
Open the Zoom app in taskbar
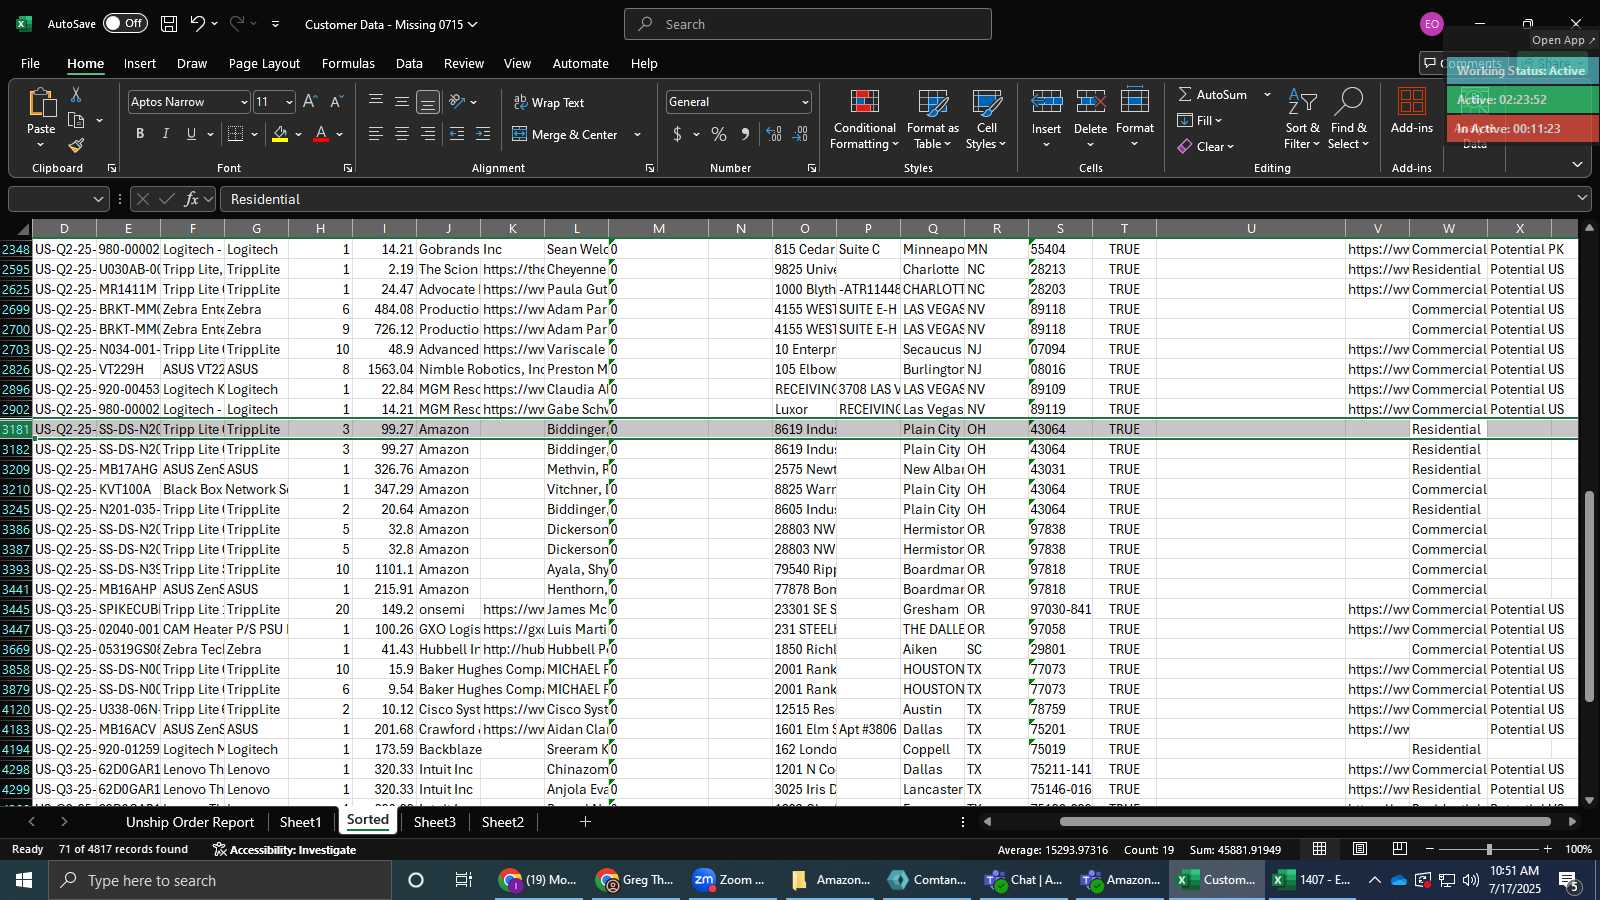point(728,880)
